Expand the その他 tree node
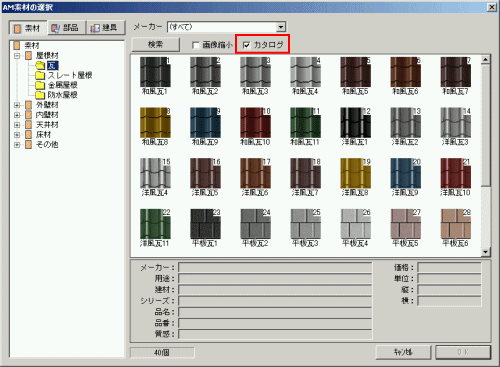Viewport: 500px width, 367px height. (17, 145)
